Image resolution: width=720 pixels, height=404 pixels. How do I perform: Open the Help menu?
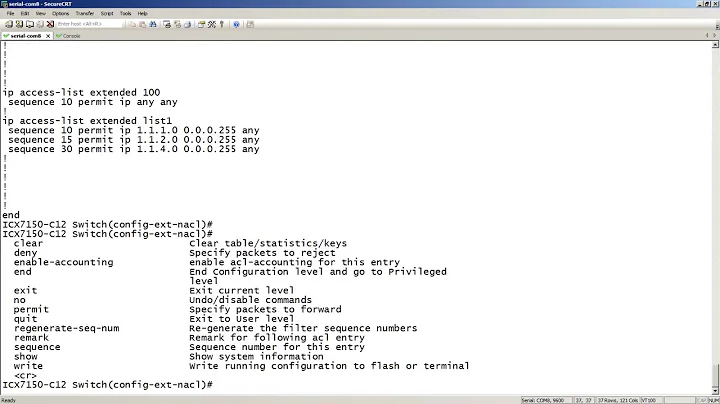click(142, 13)
